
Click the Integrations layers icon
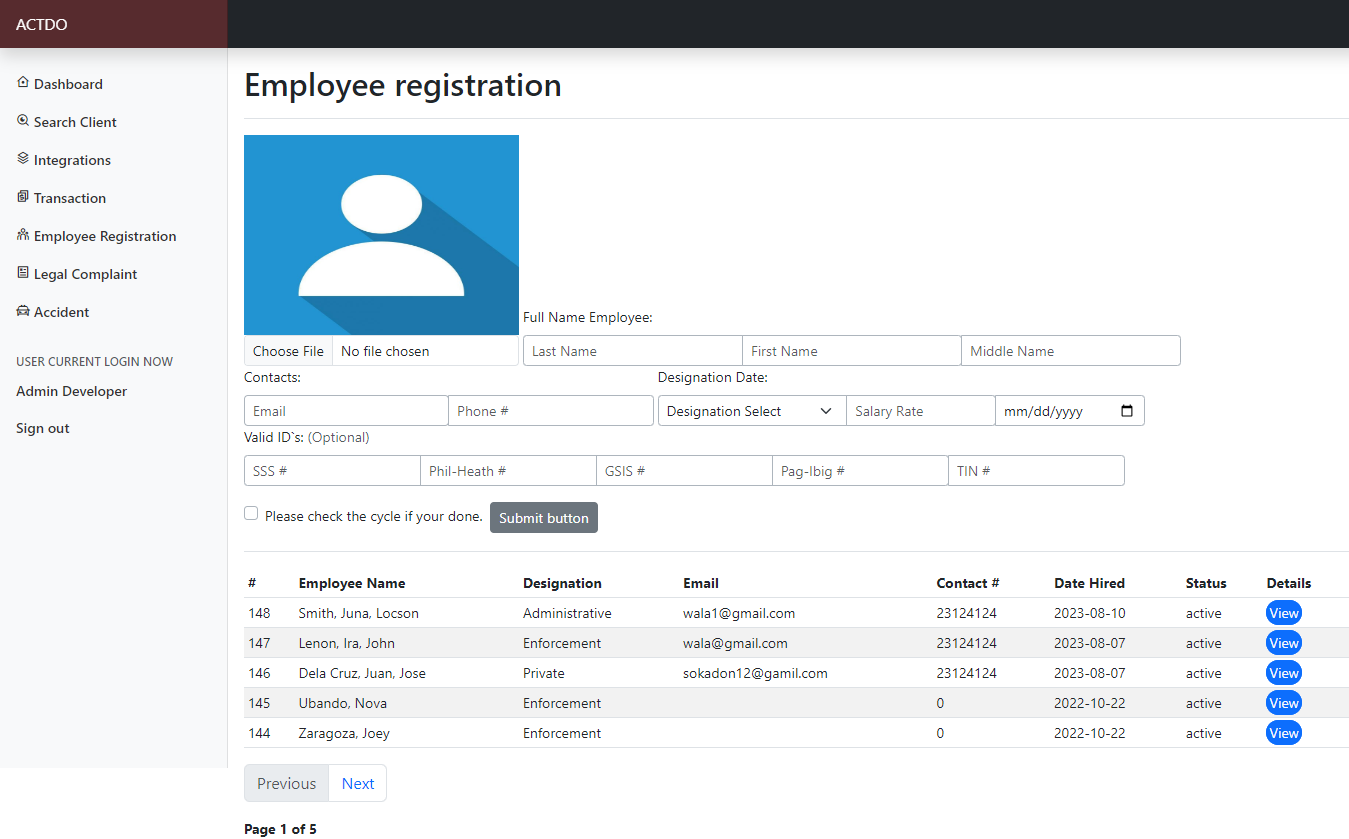23,159
